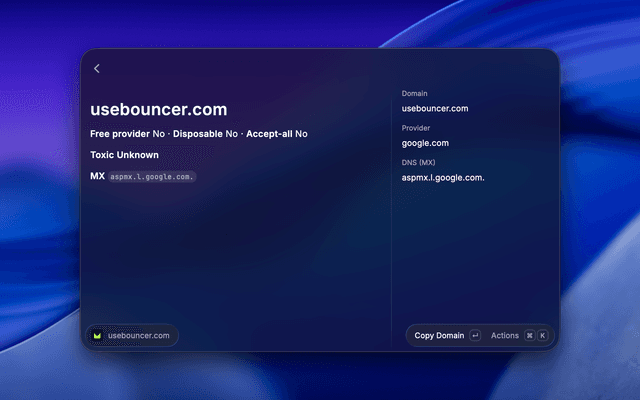Go back using the left chevron

(97, 69)
